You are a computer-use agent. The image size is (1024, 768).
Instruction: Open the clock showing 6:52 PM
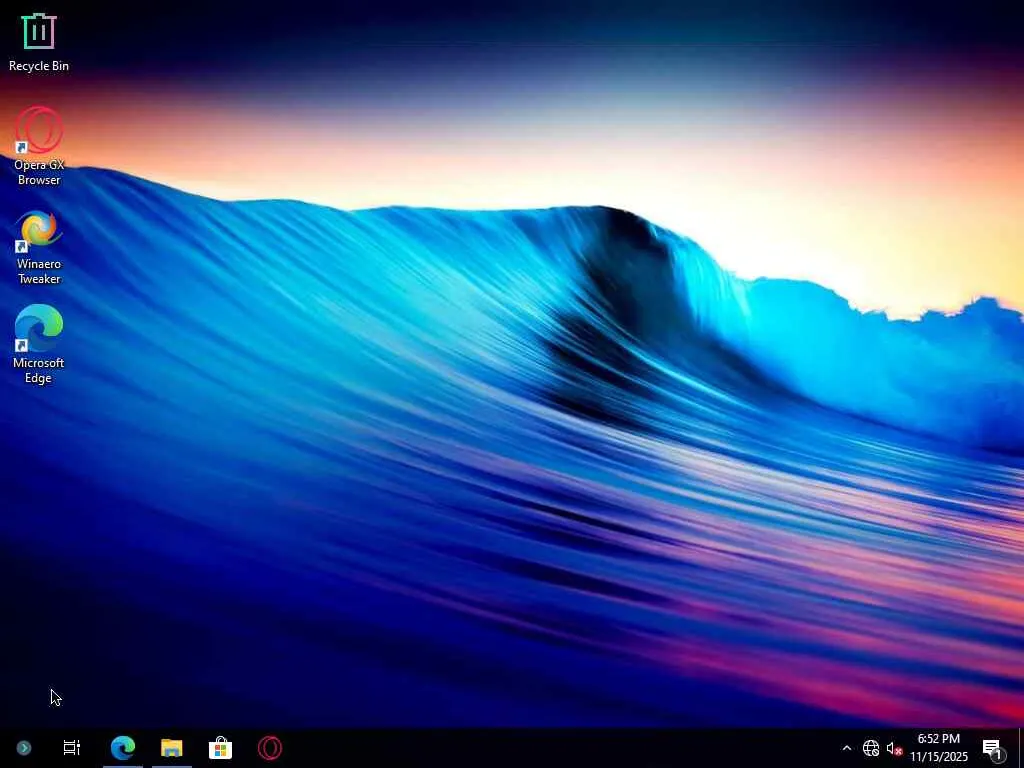click(938, 748)
